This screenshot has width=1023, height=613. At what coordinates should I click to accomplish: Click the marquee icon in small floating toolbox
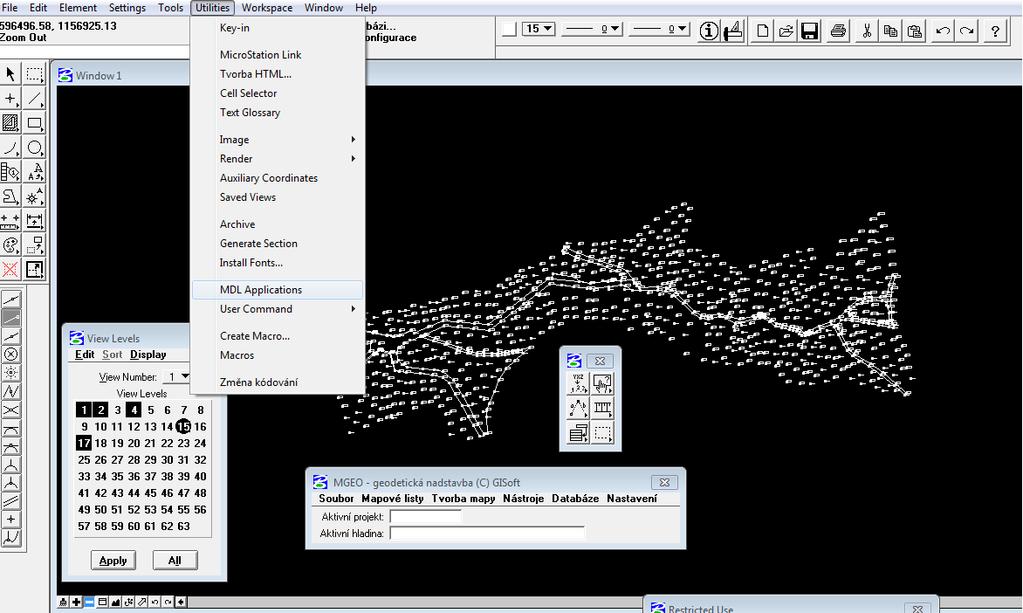click(602, 432)
